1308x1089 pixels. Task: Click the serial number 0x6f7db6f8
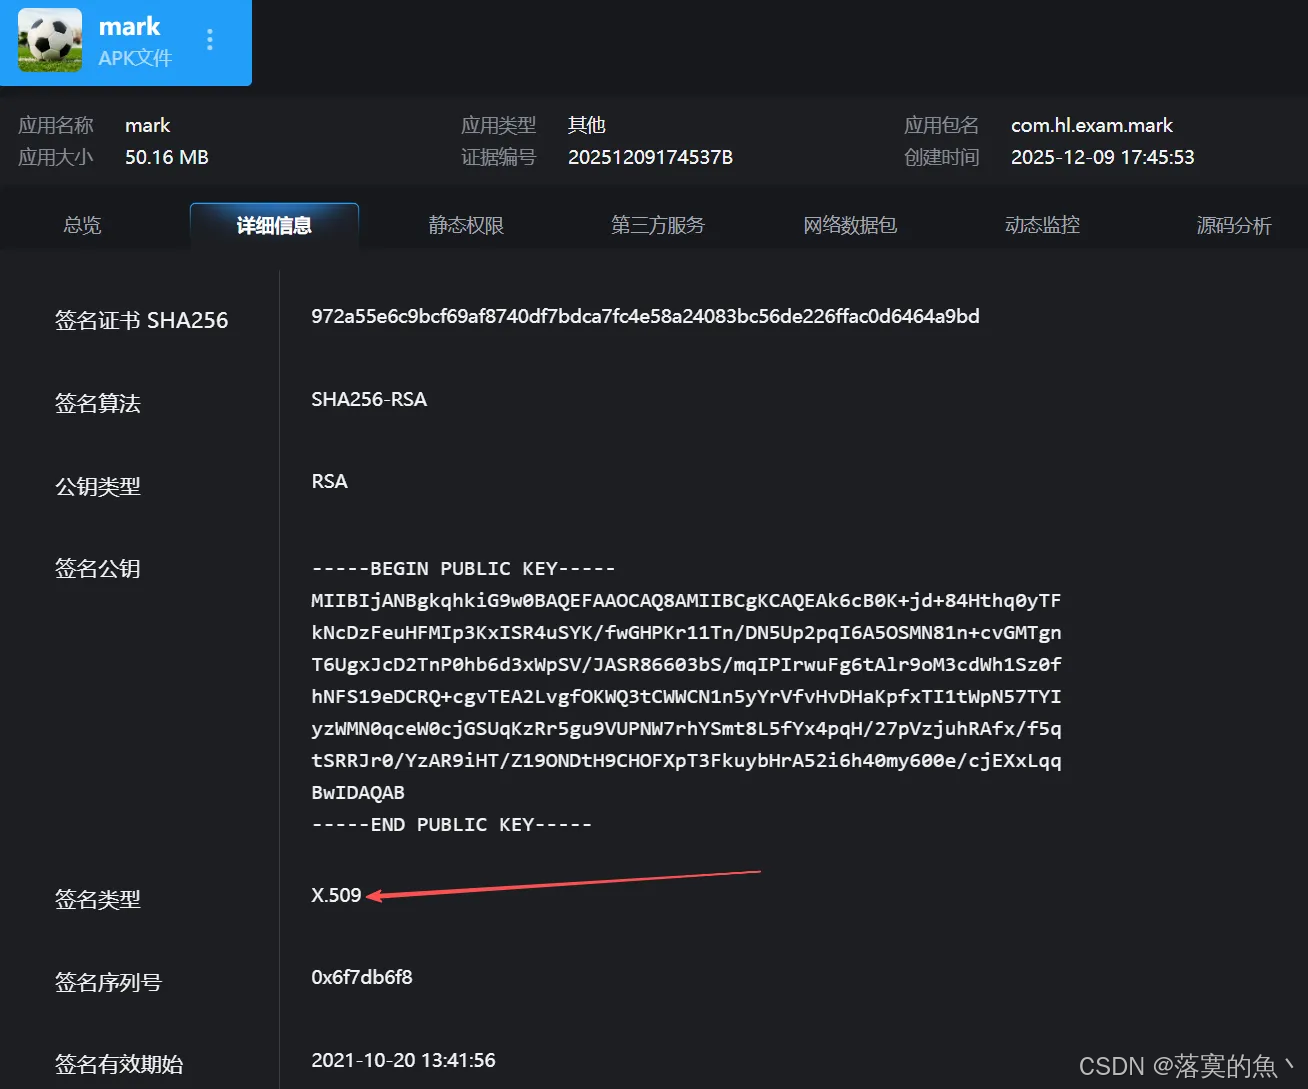pyautogui.click(x=362, y=977)
